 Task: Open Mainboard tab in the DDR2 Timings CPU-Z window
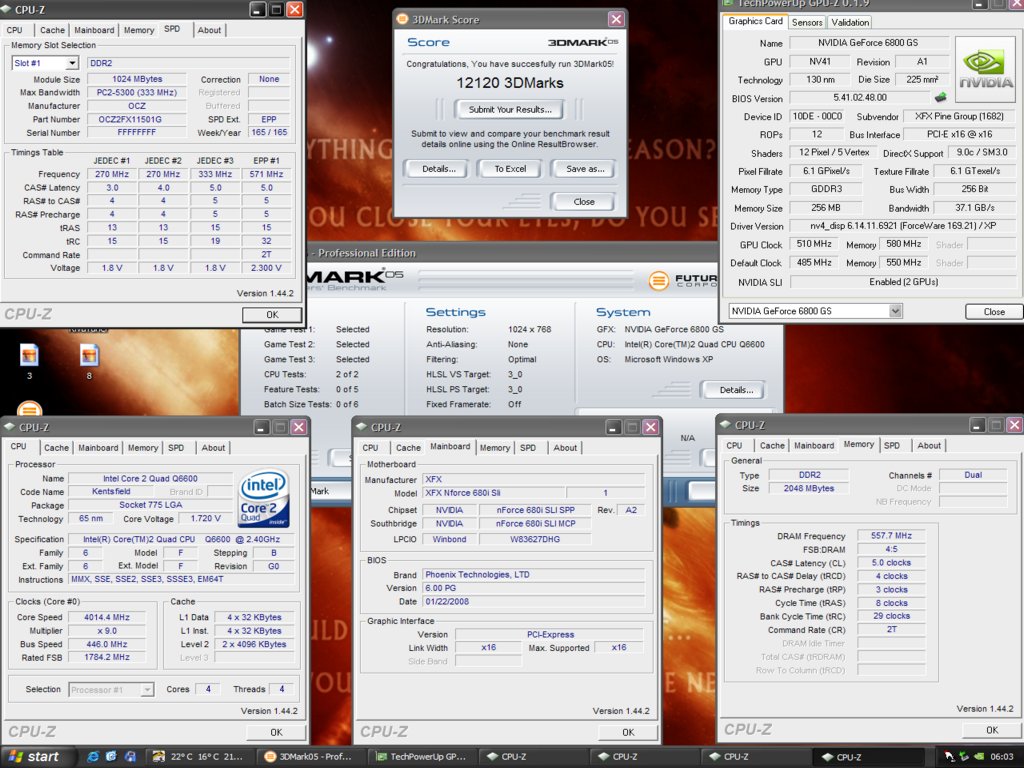click(814, 445)
